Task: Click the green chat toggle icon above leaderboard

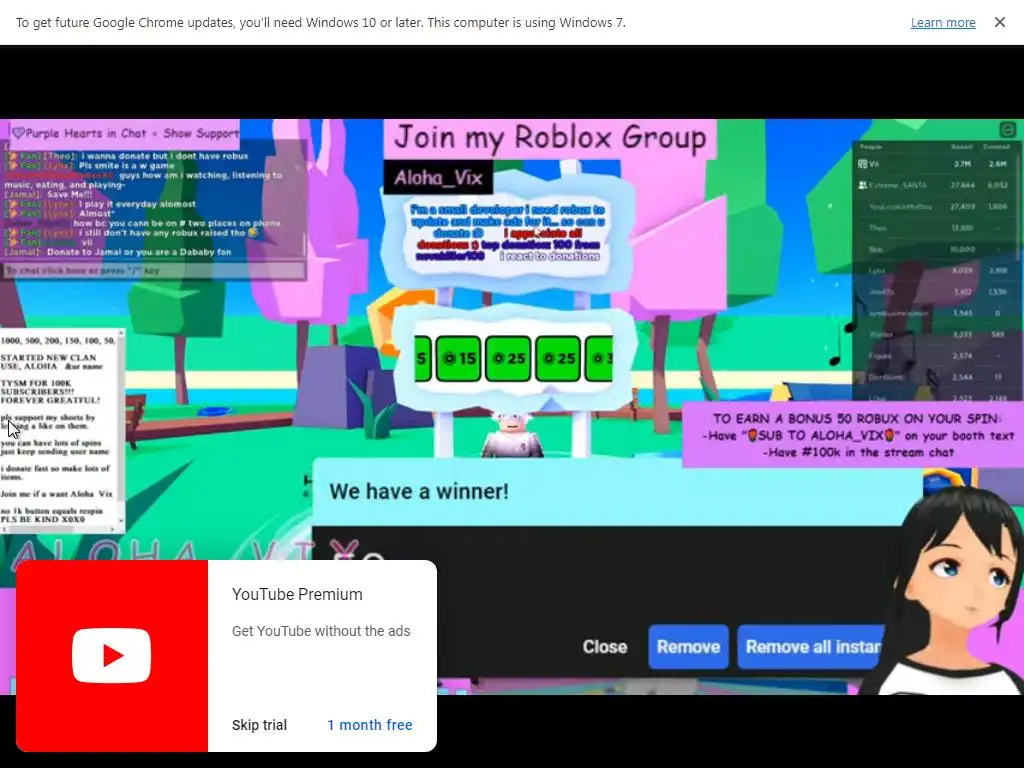Action: tap(1008, 129)
